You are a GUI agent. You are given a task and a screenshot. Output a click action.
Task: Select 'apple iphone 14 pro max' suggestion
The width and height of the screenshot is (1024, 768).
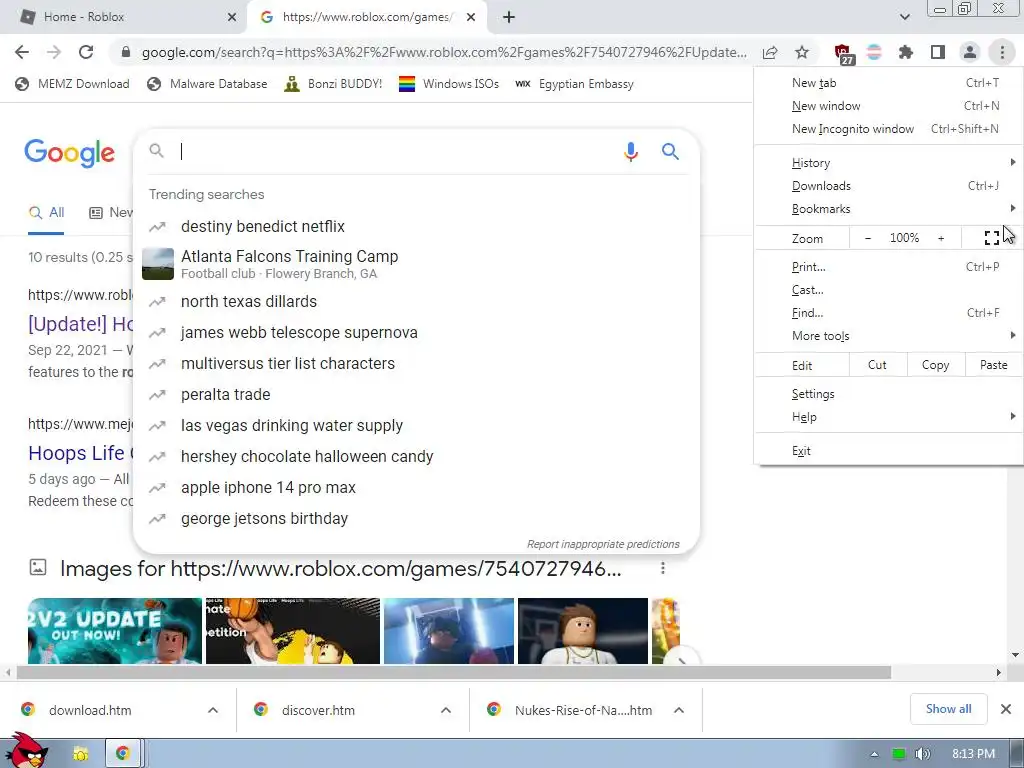pos(417,488)
